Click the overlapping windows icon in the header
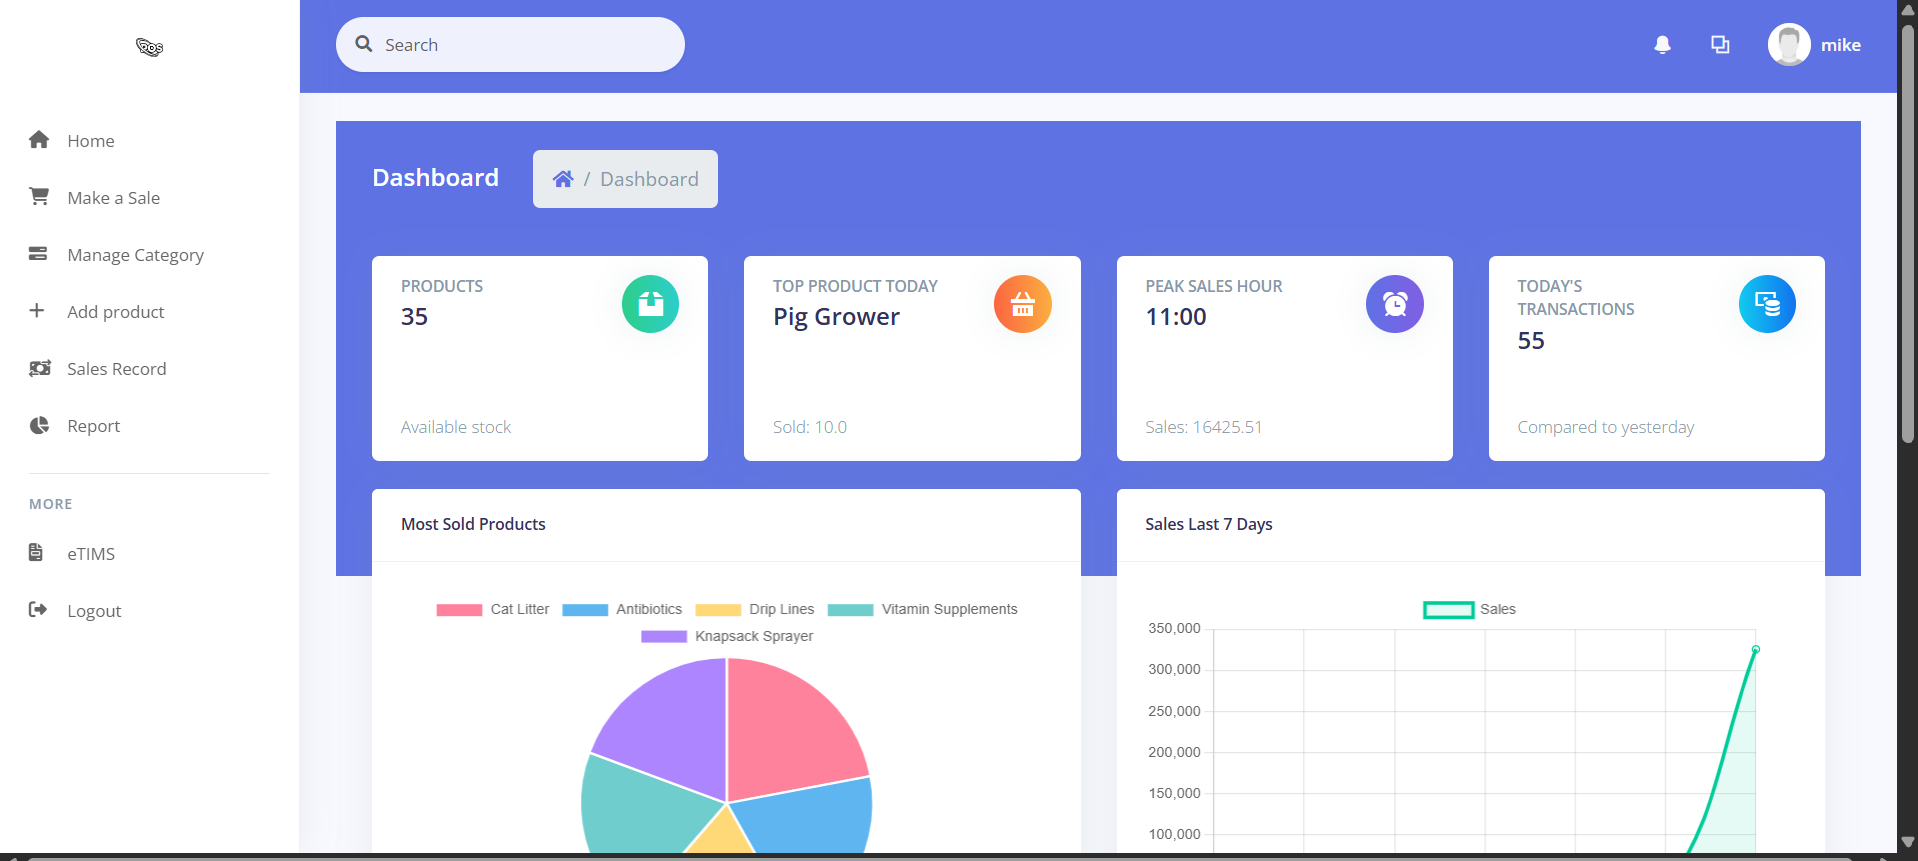 [x=1720, y=45]
